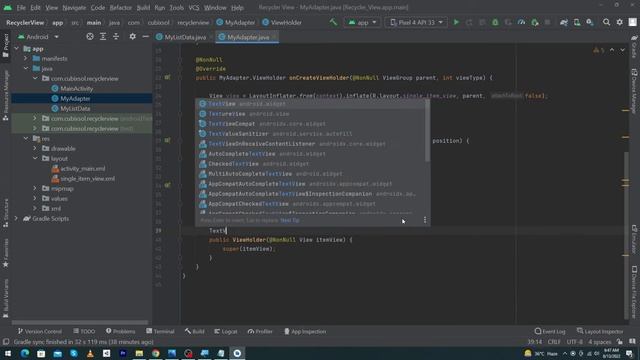Open Device Manager toolbar icon
Image resolution: width=640 pixels, height=360 pixels.
(x=577, y=22)
